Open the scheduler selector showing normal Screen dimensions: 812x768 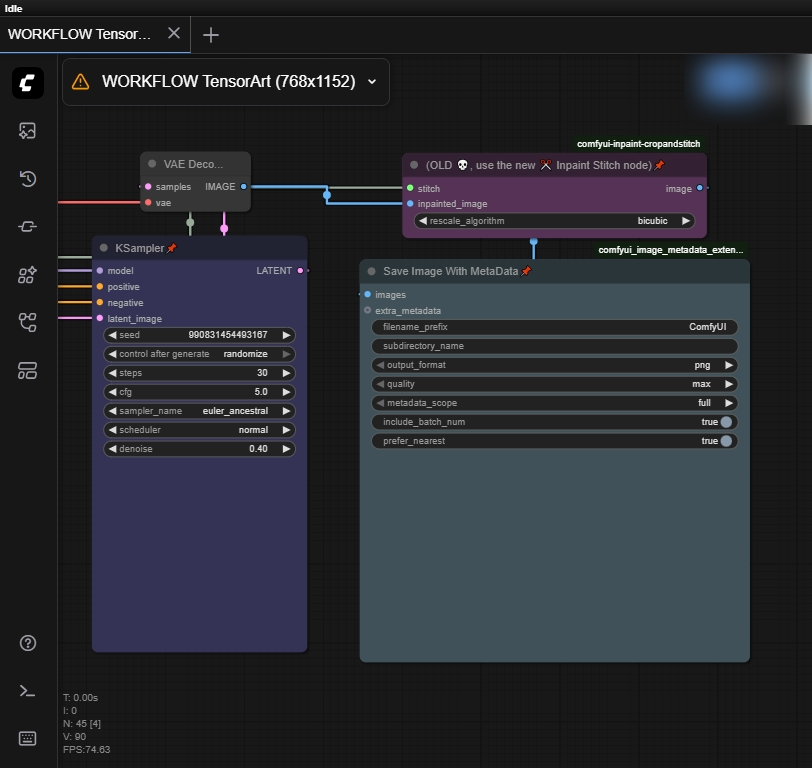(200, 429)
